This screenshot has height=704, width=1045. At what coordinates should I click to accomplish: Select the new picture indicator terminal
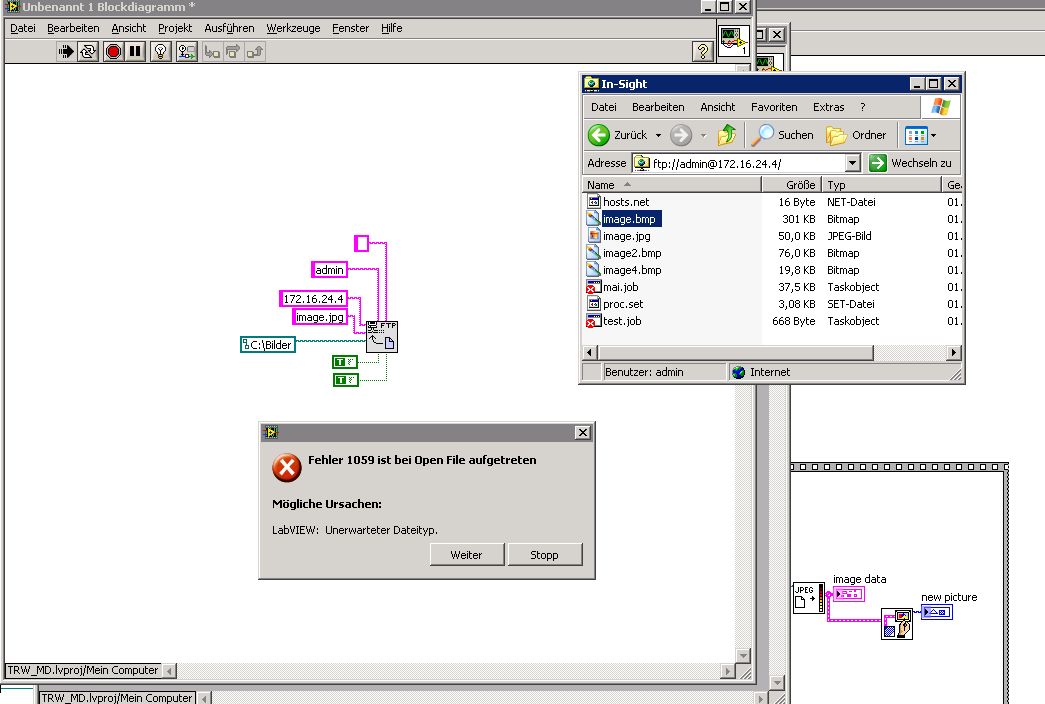[x=937, y=611]
